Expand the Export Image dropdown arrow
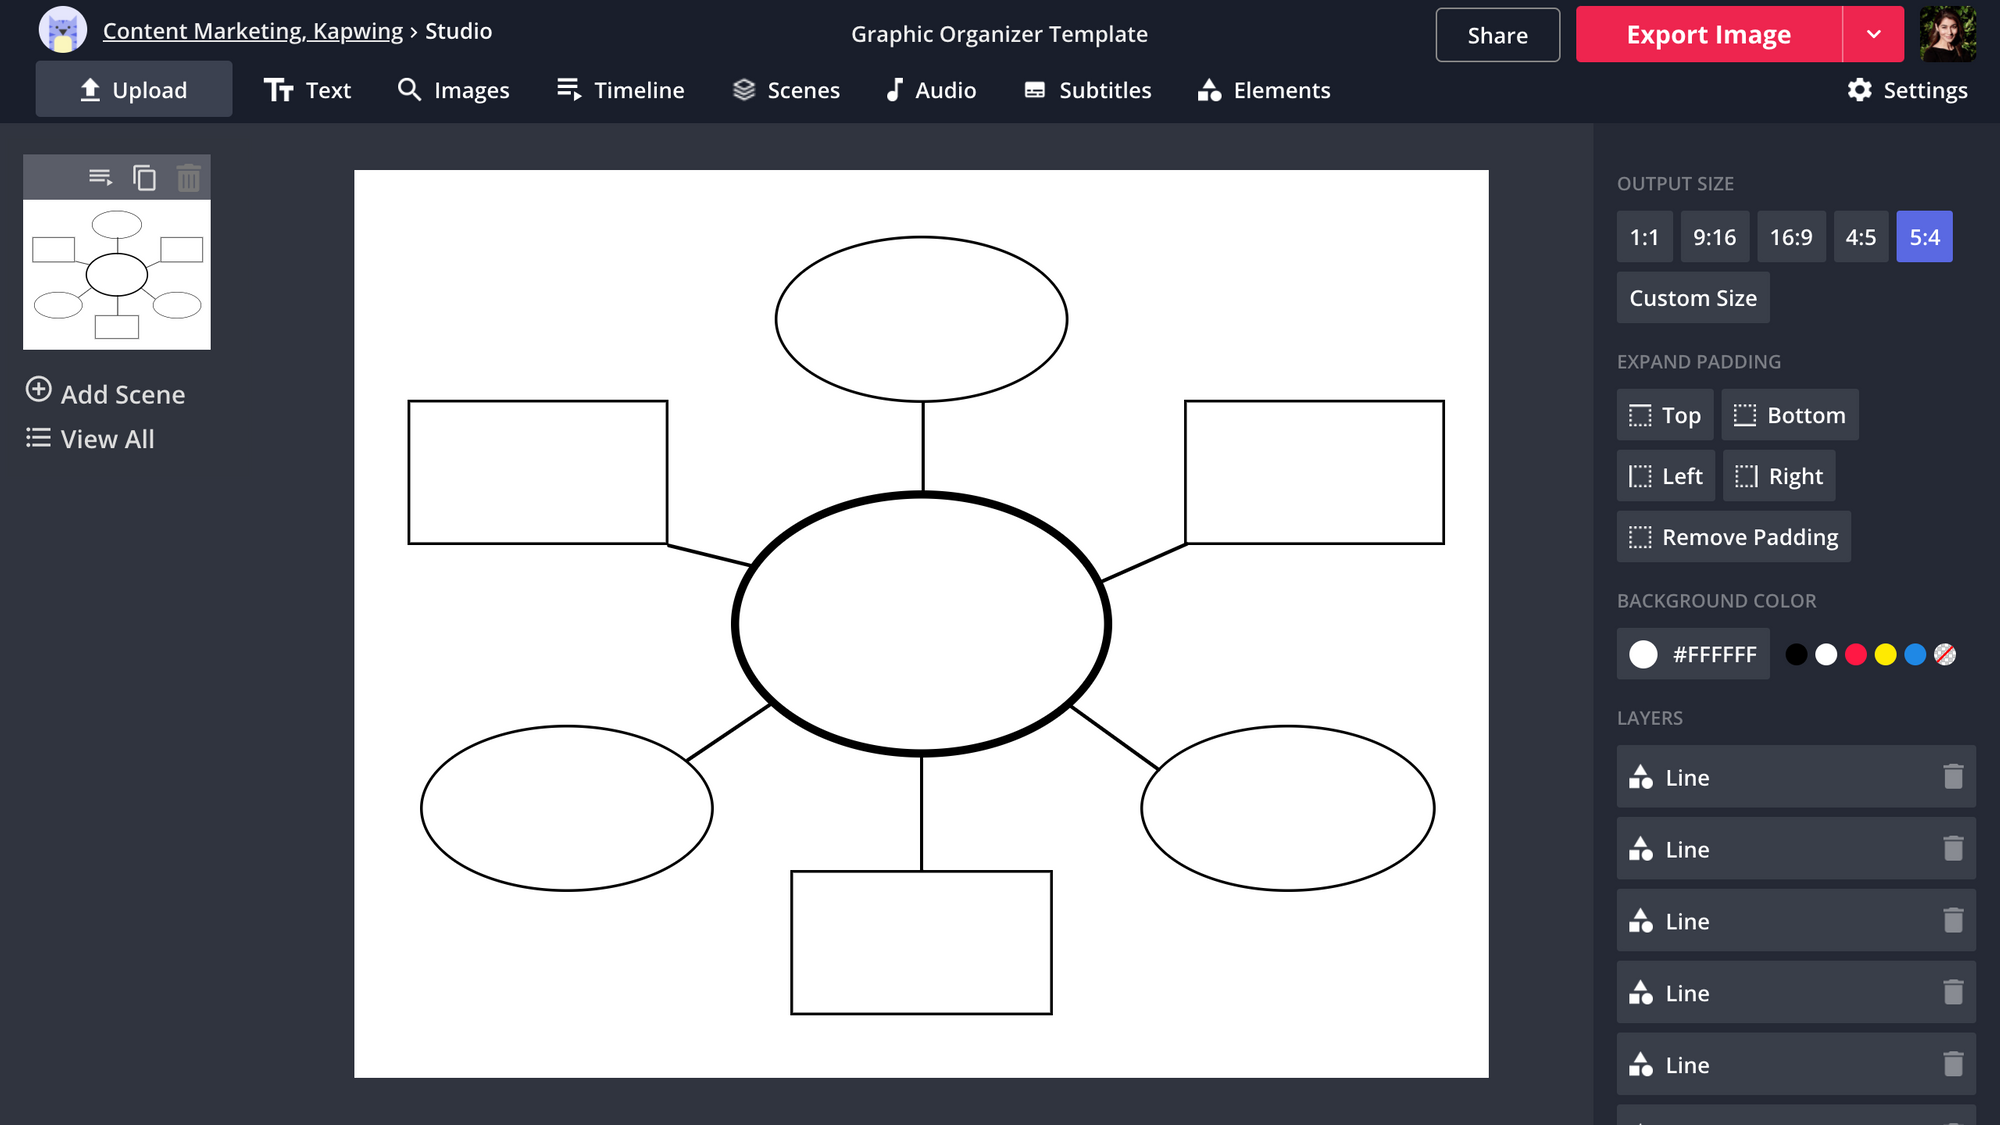The height and width of the screenshot is (1125, 2000). coord(1873,35)
